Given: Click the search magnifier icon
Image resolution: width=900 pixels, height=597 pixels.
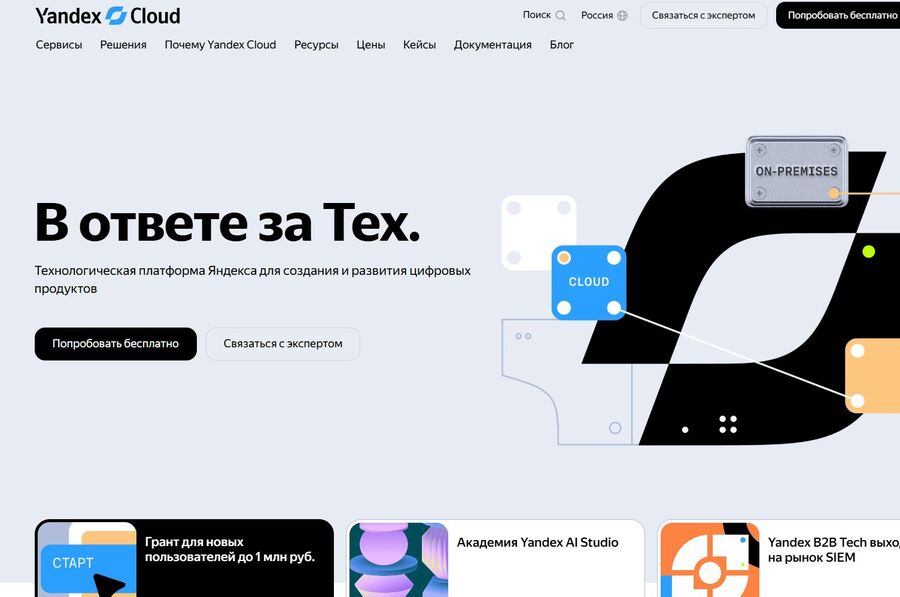Looking at the screenshot, I should (x=561, y=15).
